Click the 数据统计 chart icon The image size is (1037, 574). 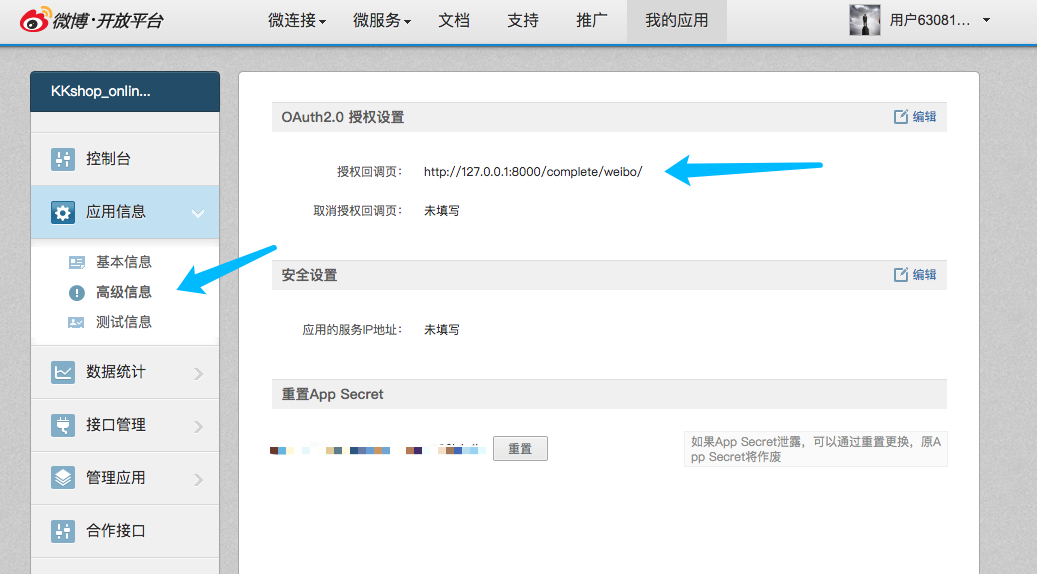pyautogui.click(x=63, y=372)
